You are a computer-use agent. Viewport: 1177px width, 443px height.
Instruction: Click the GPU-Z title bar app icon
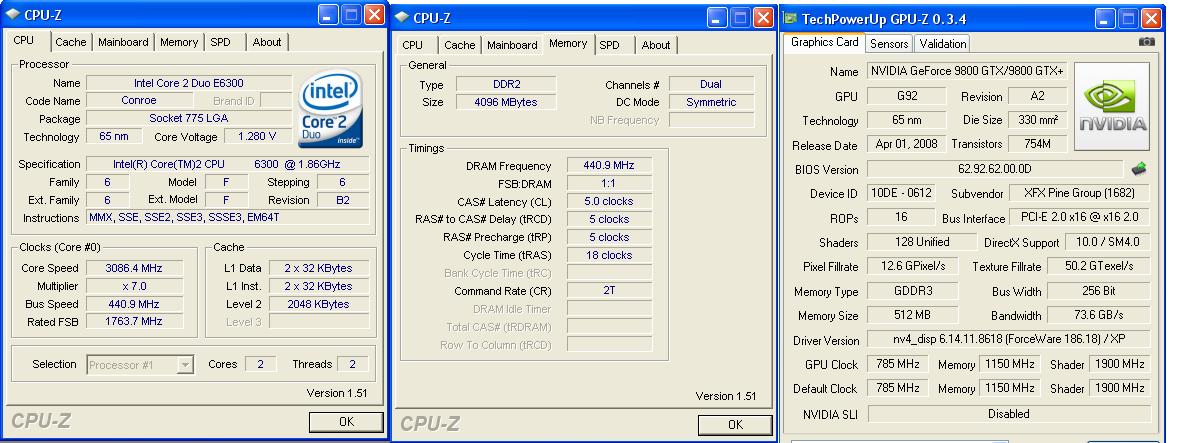pos(791,18)
